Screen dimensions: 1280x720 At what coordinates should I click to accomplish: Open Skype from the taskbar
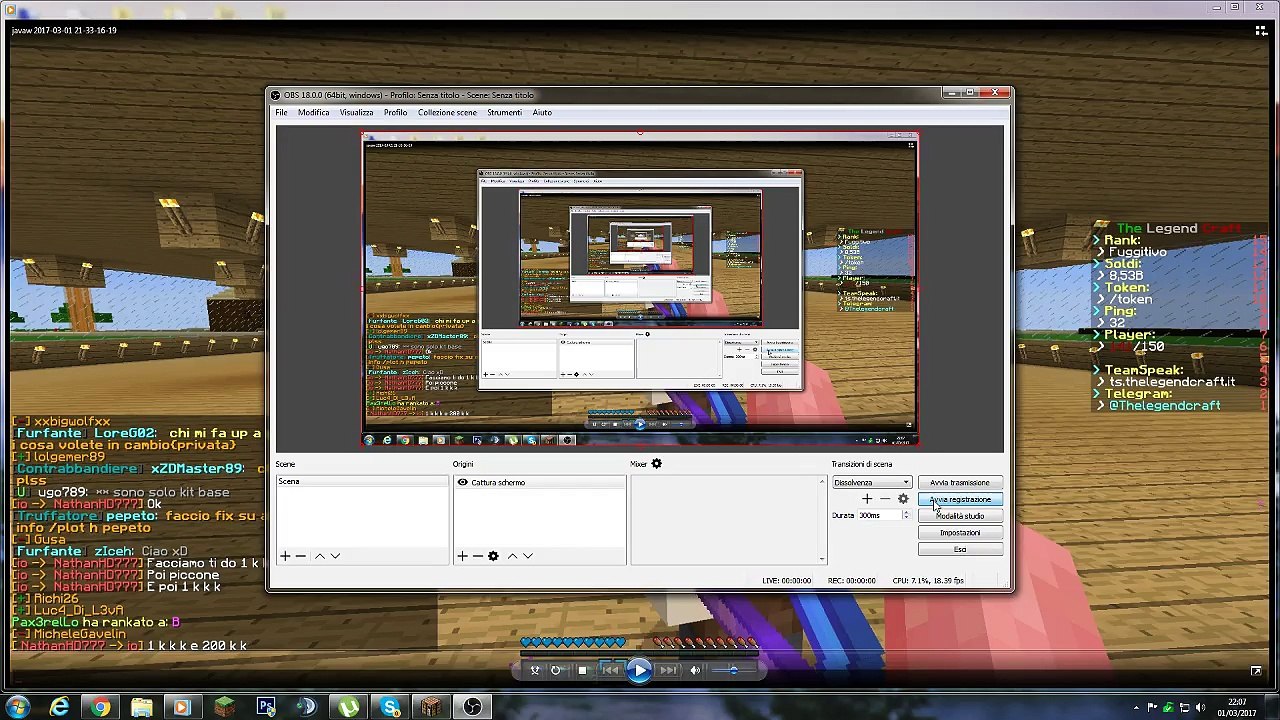tap(390, 708)
